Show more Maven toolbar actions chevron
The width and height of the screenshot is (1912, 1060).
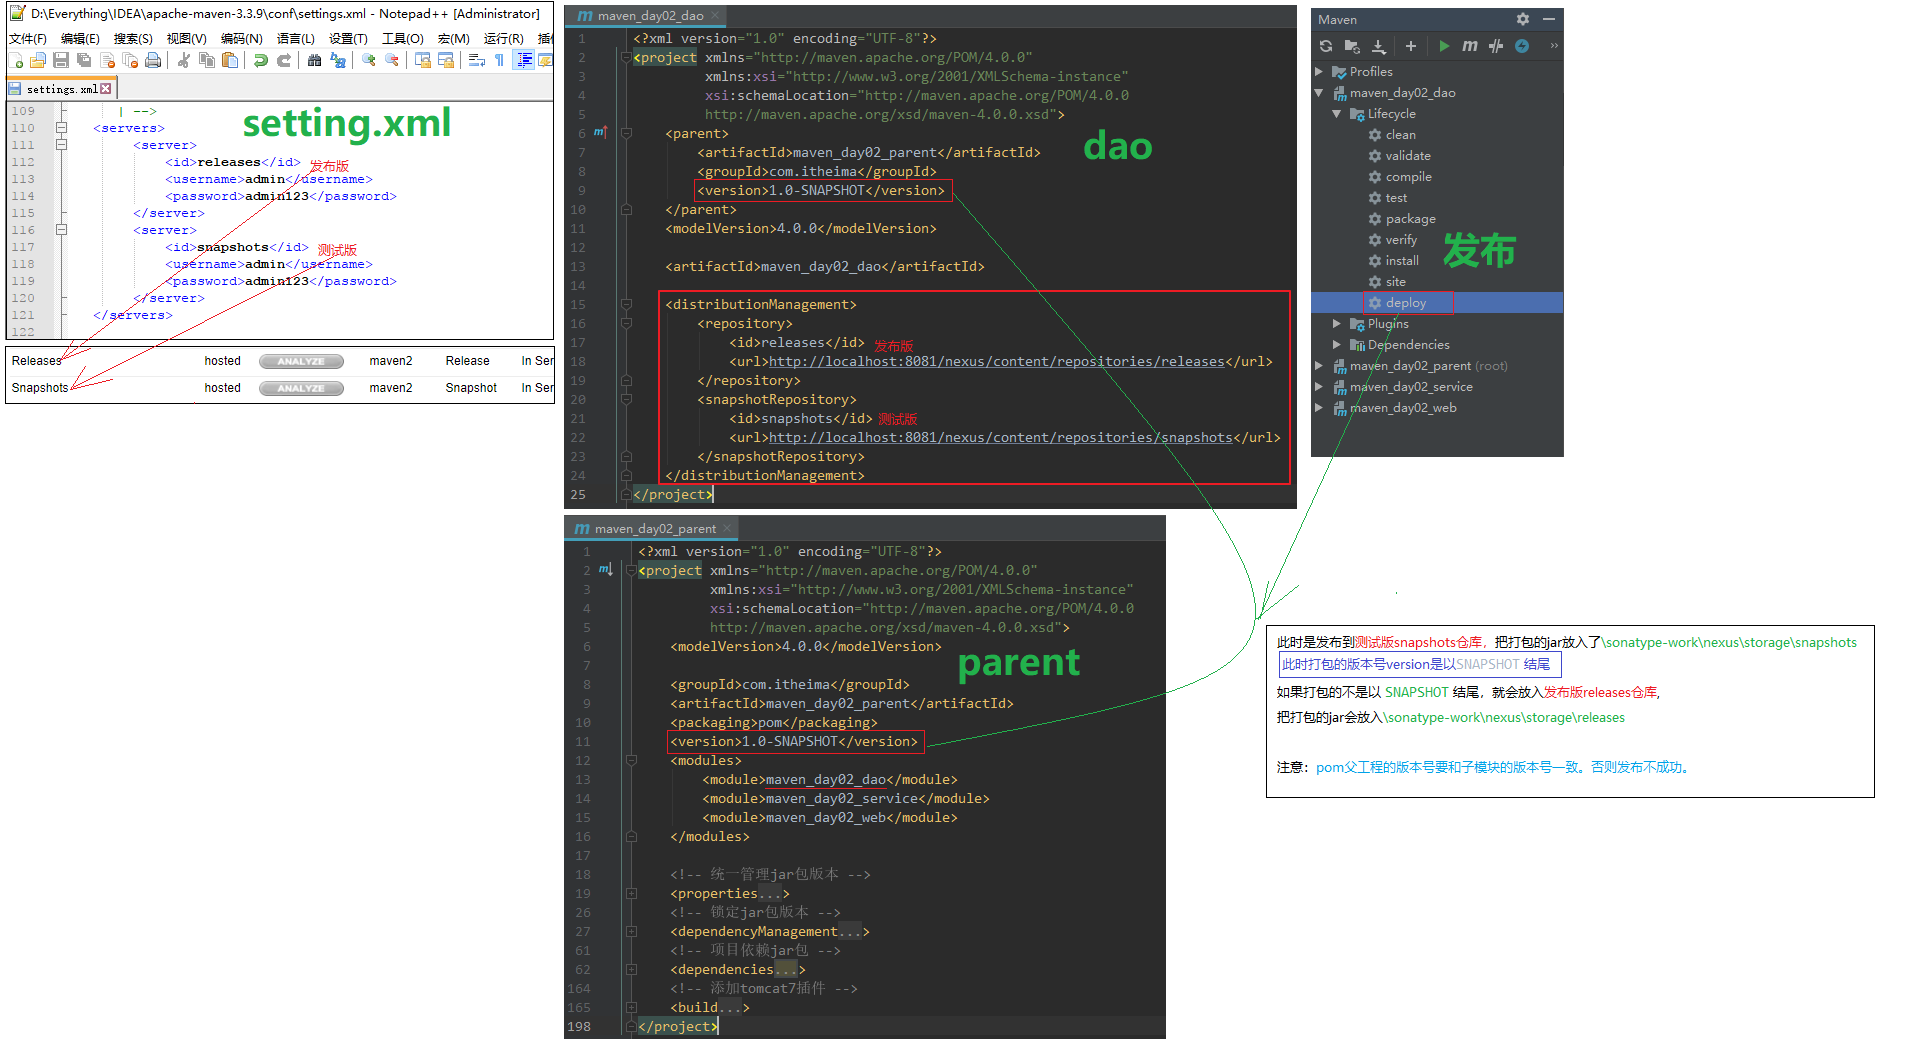[x=1553, y=46]
